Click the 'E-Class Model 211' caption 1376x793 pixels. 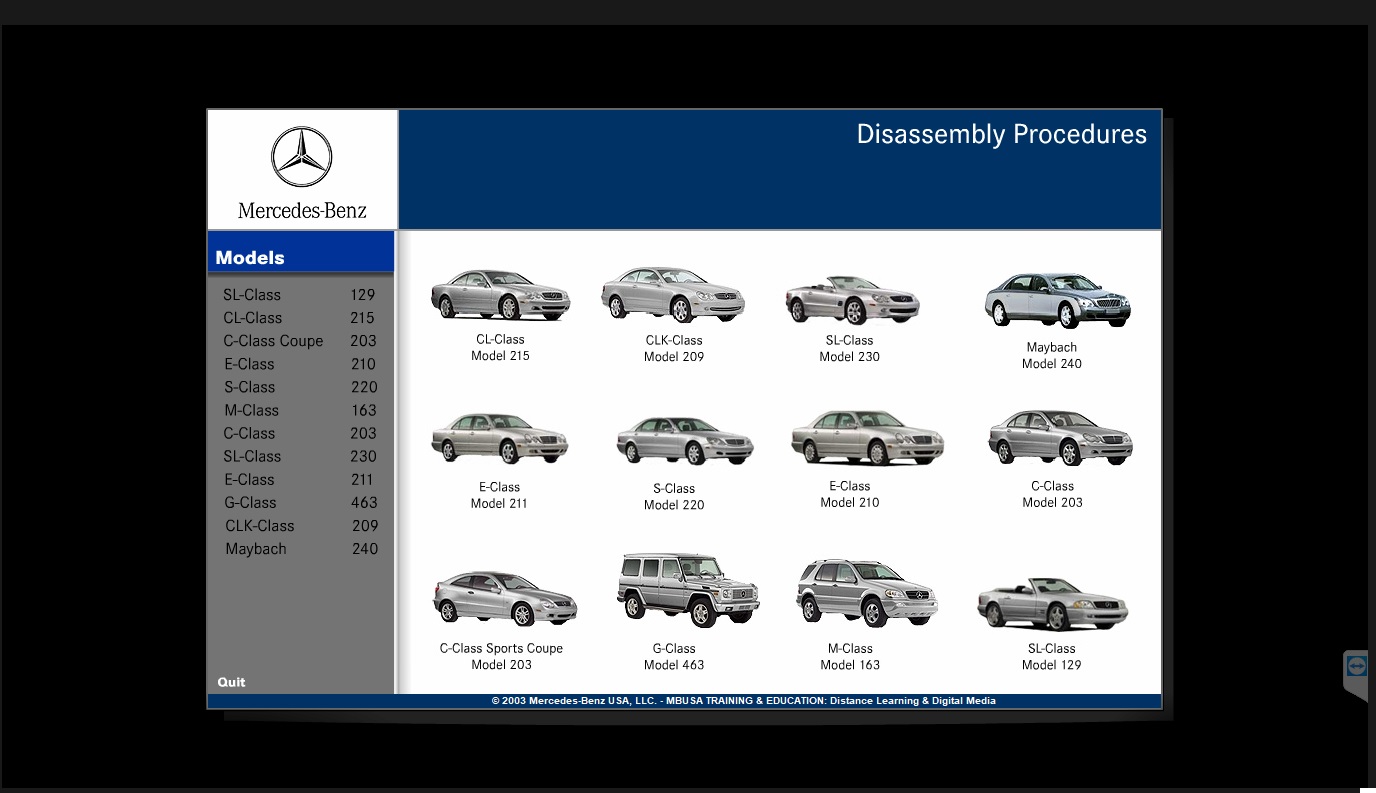click(499, 496)
